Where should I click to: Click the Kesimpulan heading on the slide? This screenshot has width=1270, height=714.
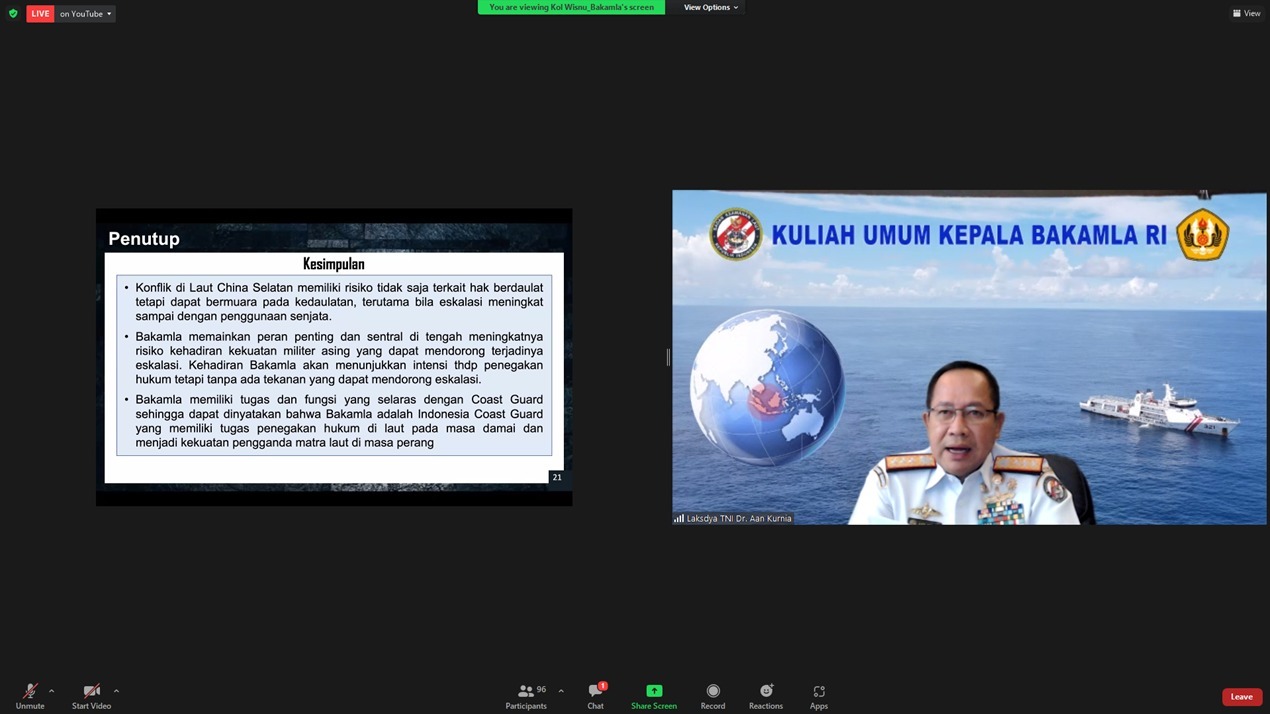(334, 264)
